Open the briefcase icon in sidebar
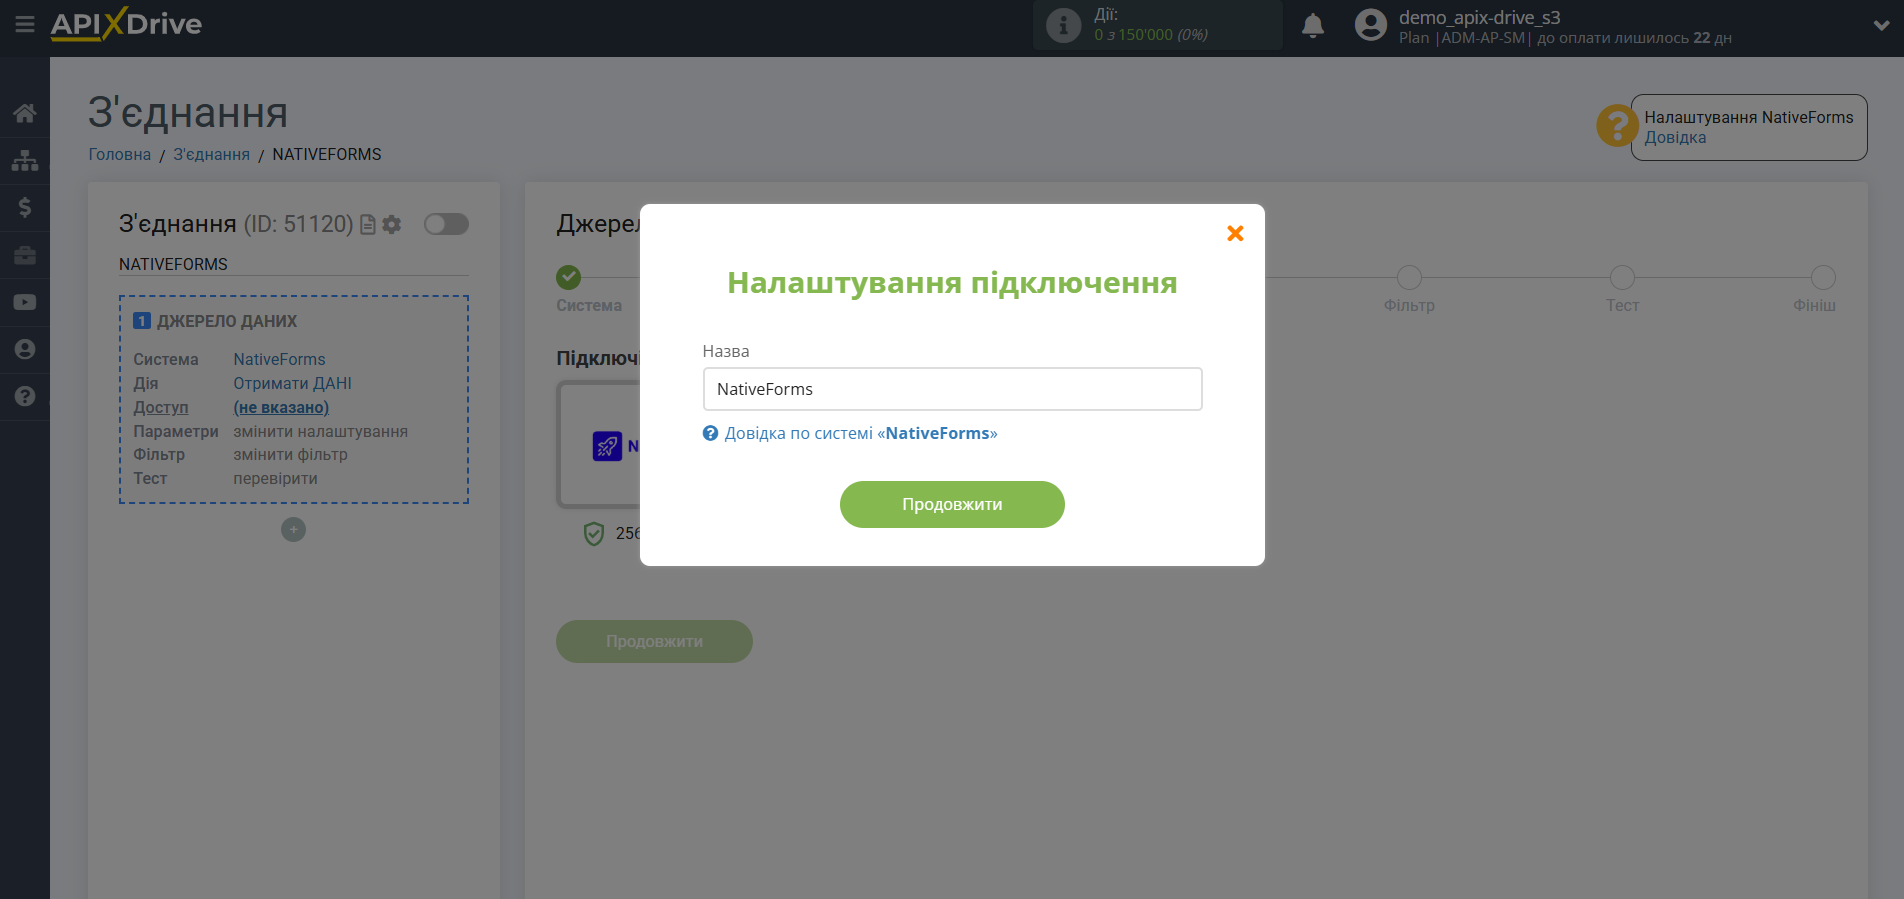This screenshot has width=1904, height=899. tap(25, 255)
